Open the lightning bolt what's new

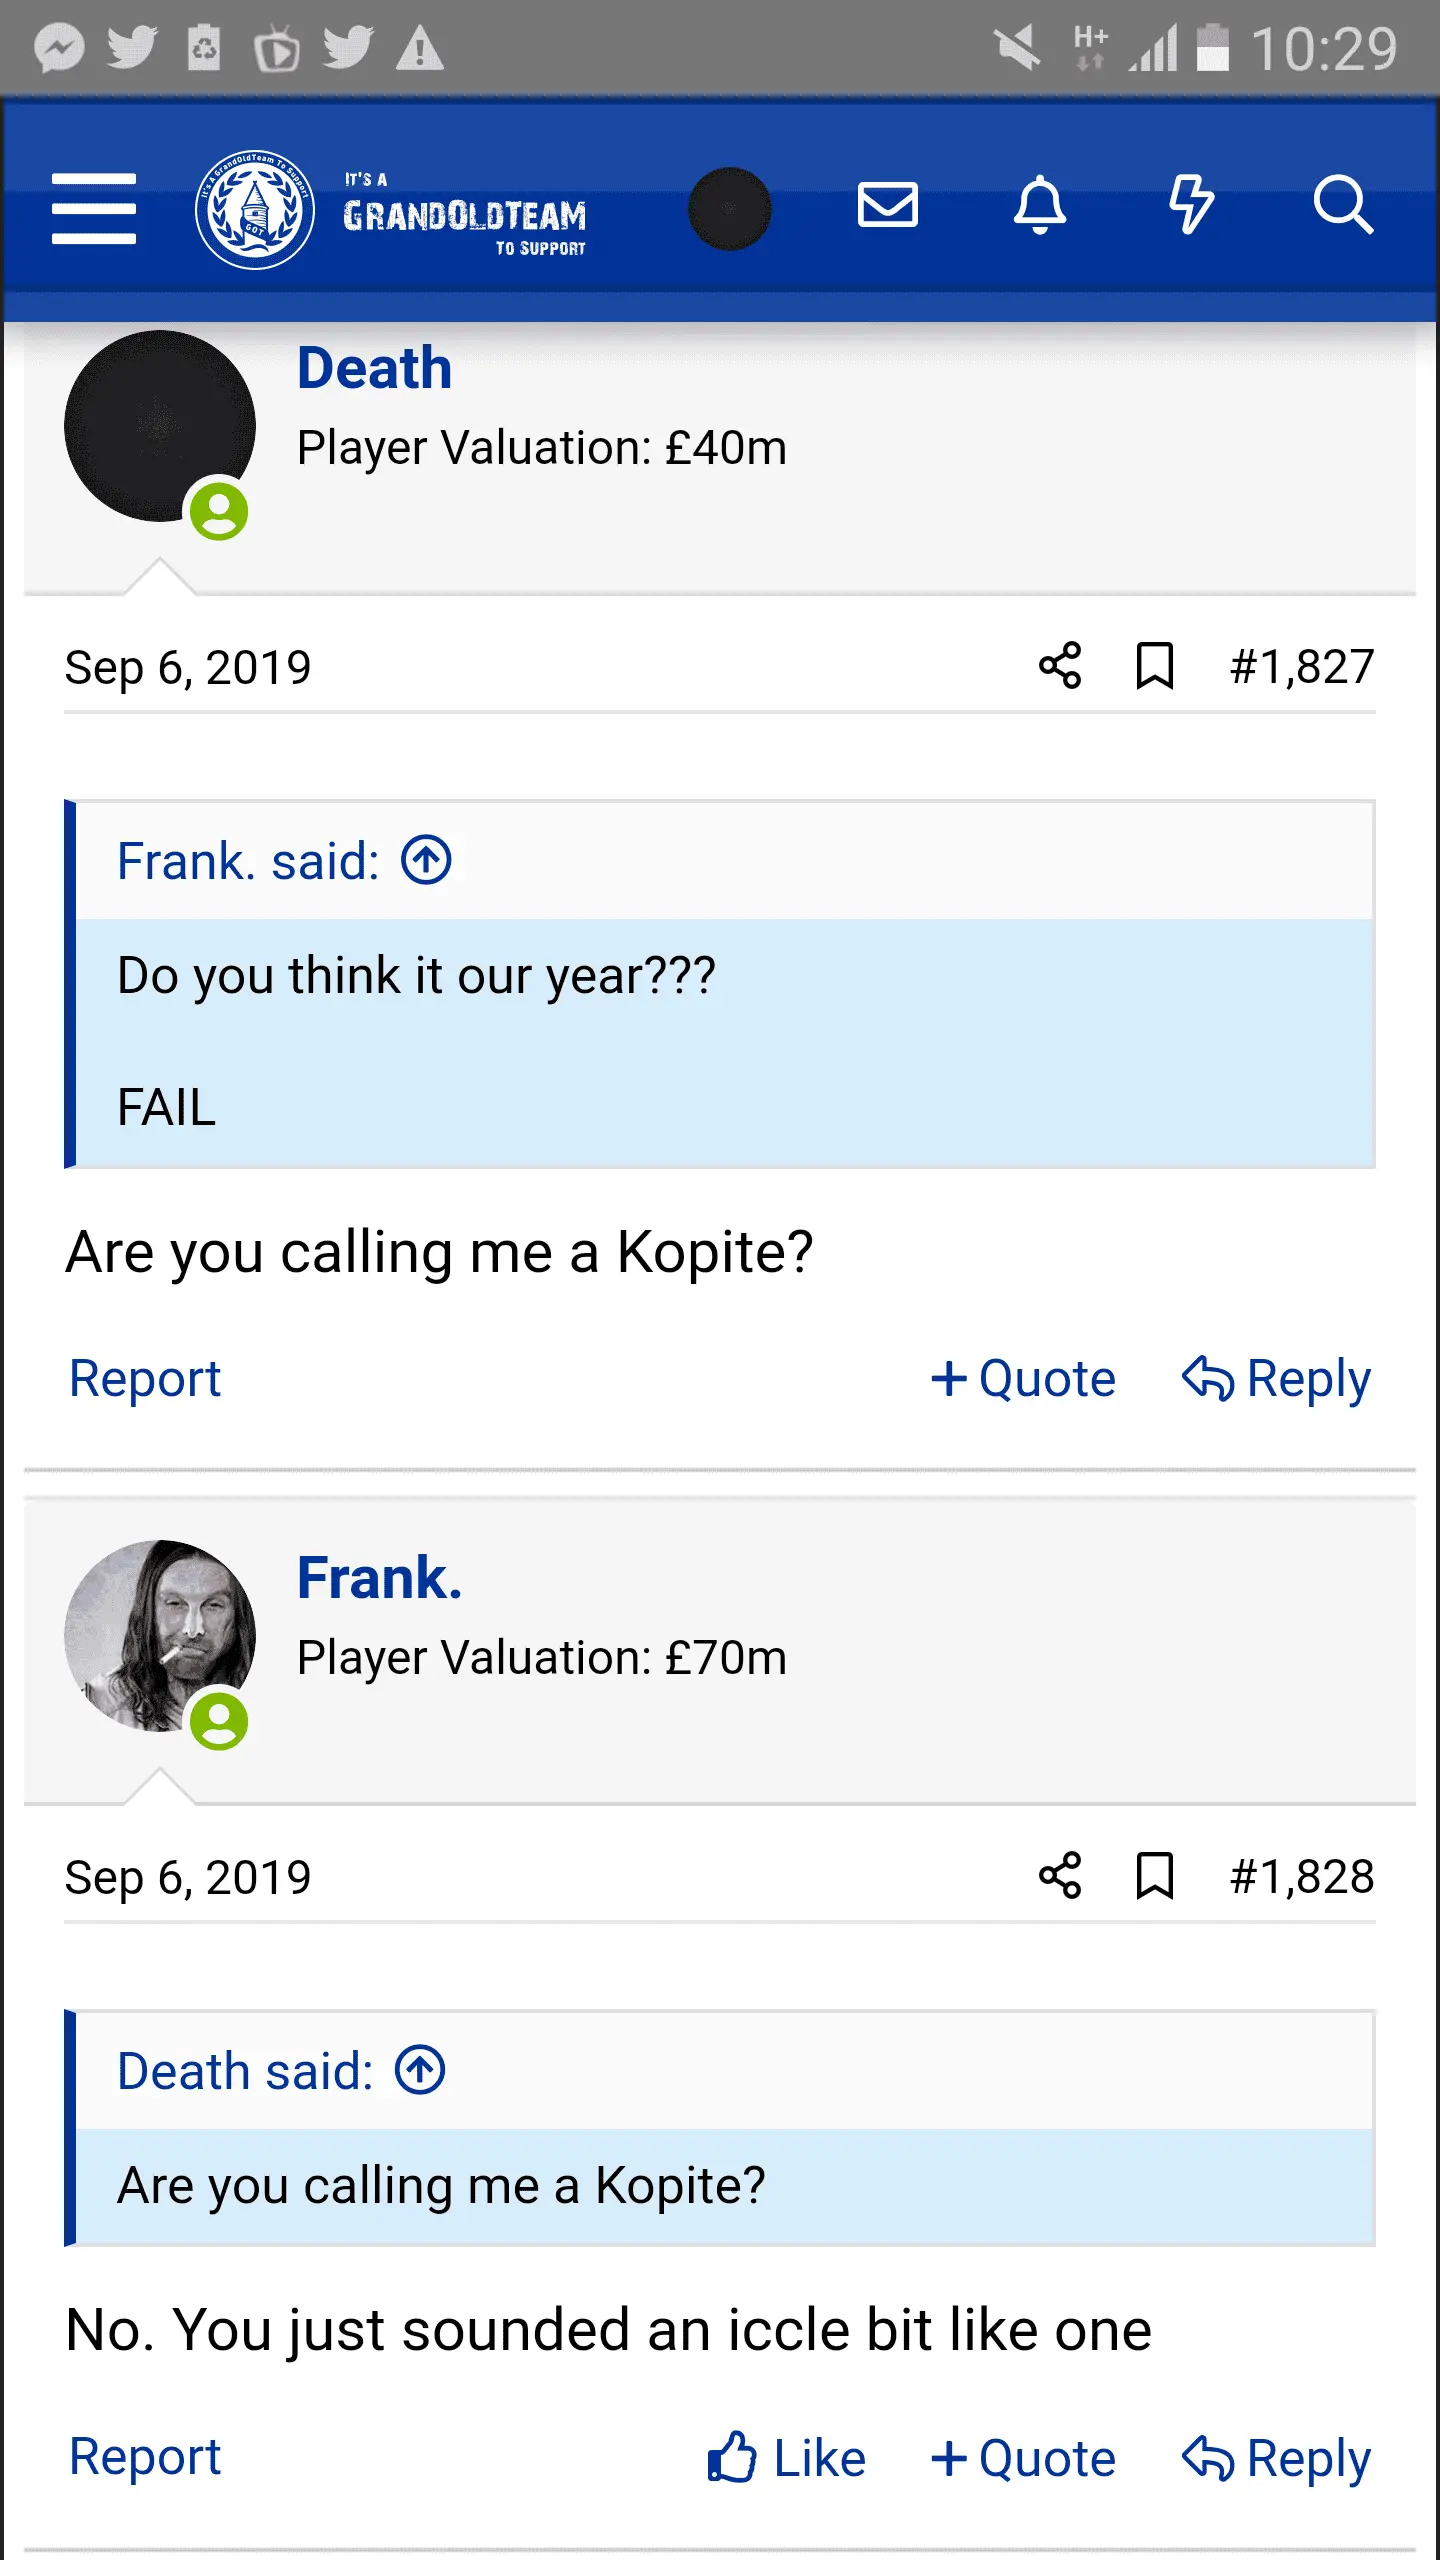point(1191,206)
